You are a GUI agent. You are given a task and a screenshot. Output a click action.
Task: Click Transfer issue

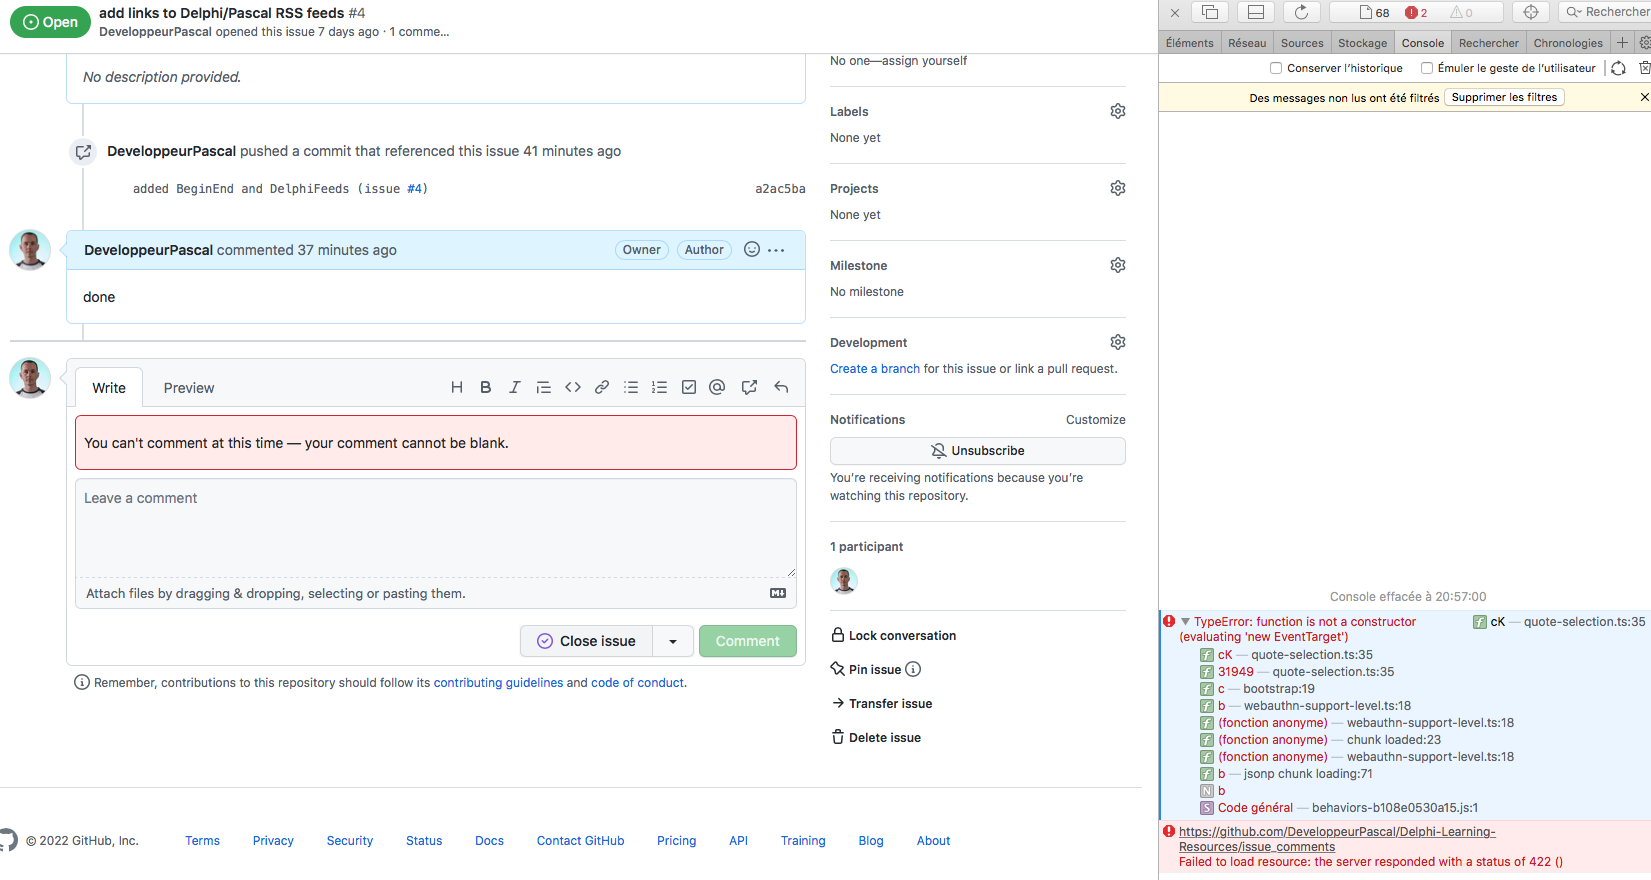point(881,704)
